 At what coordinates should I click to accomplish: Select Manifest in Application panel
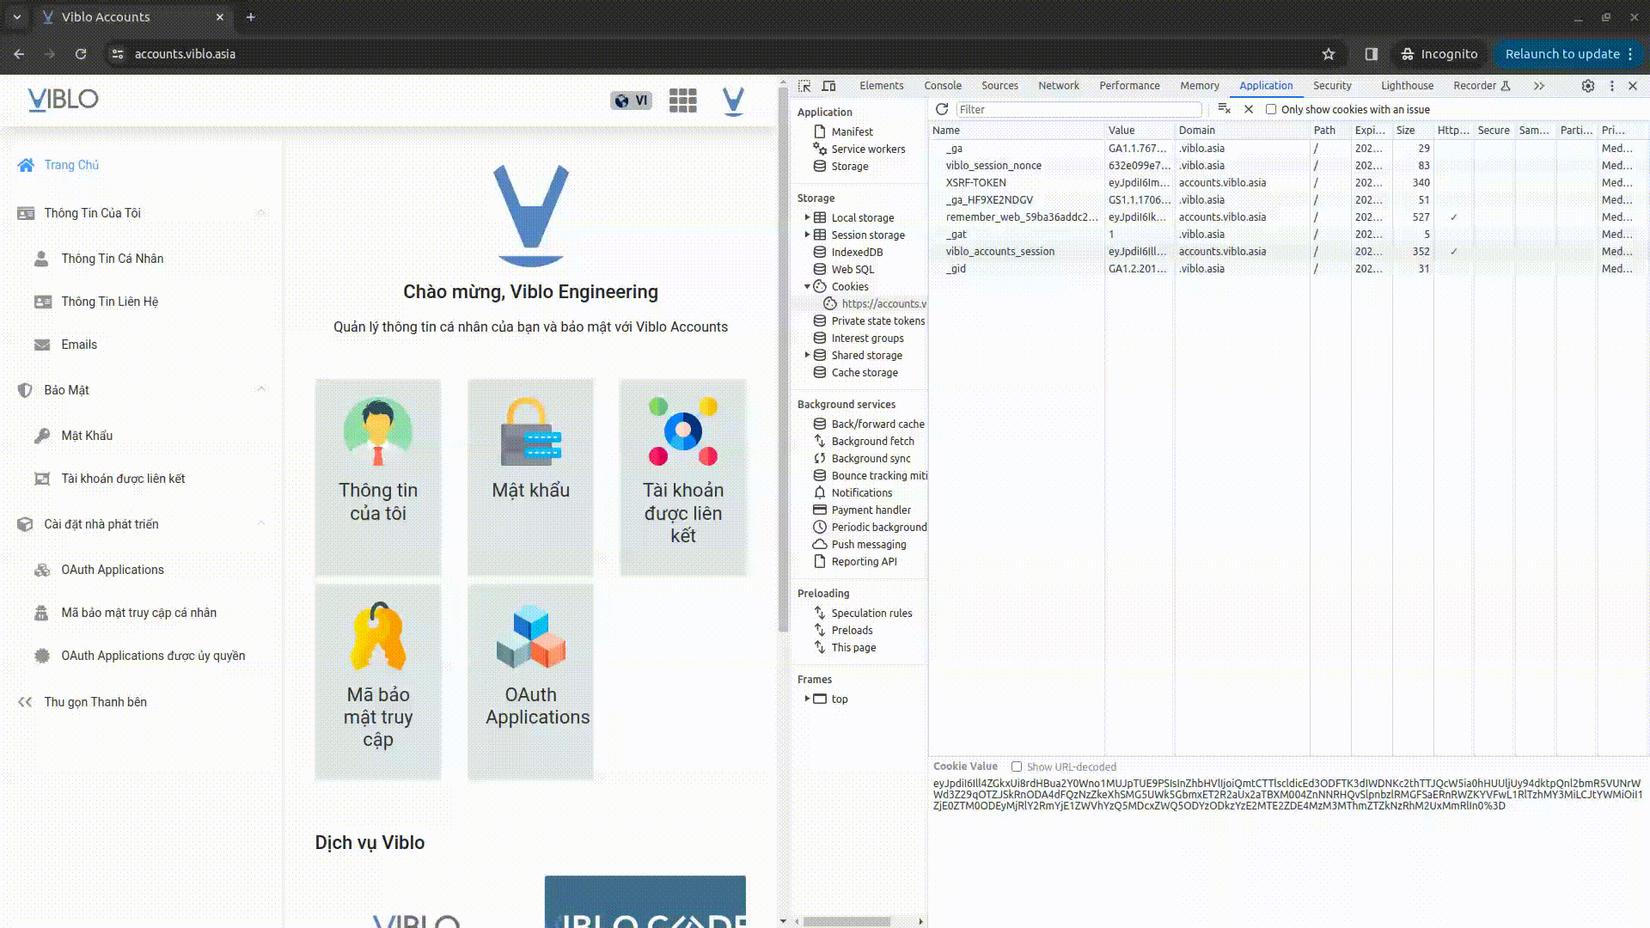(852, 132)
